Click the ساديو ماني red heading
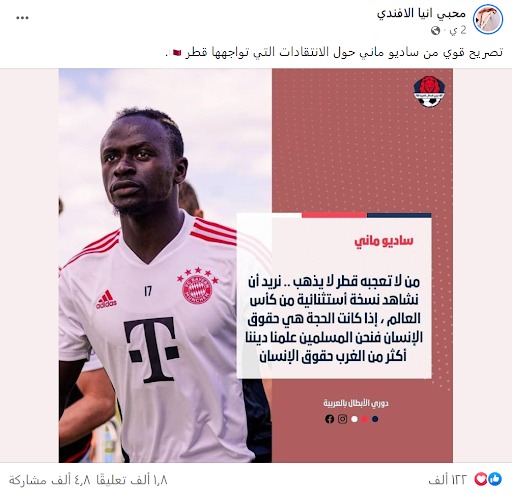512x494 pixels. (x=384, y=241)
